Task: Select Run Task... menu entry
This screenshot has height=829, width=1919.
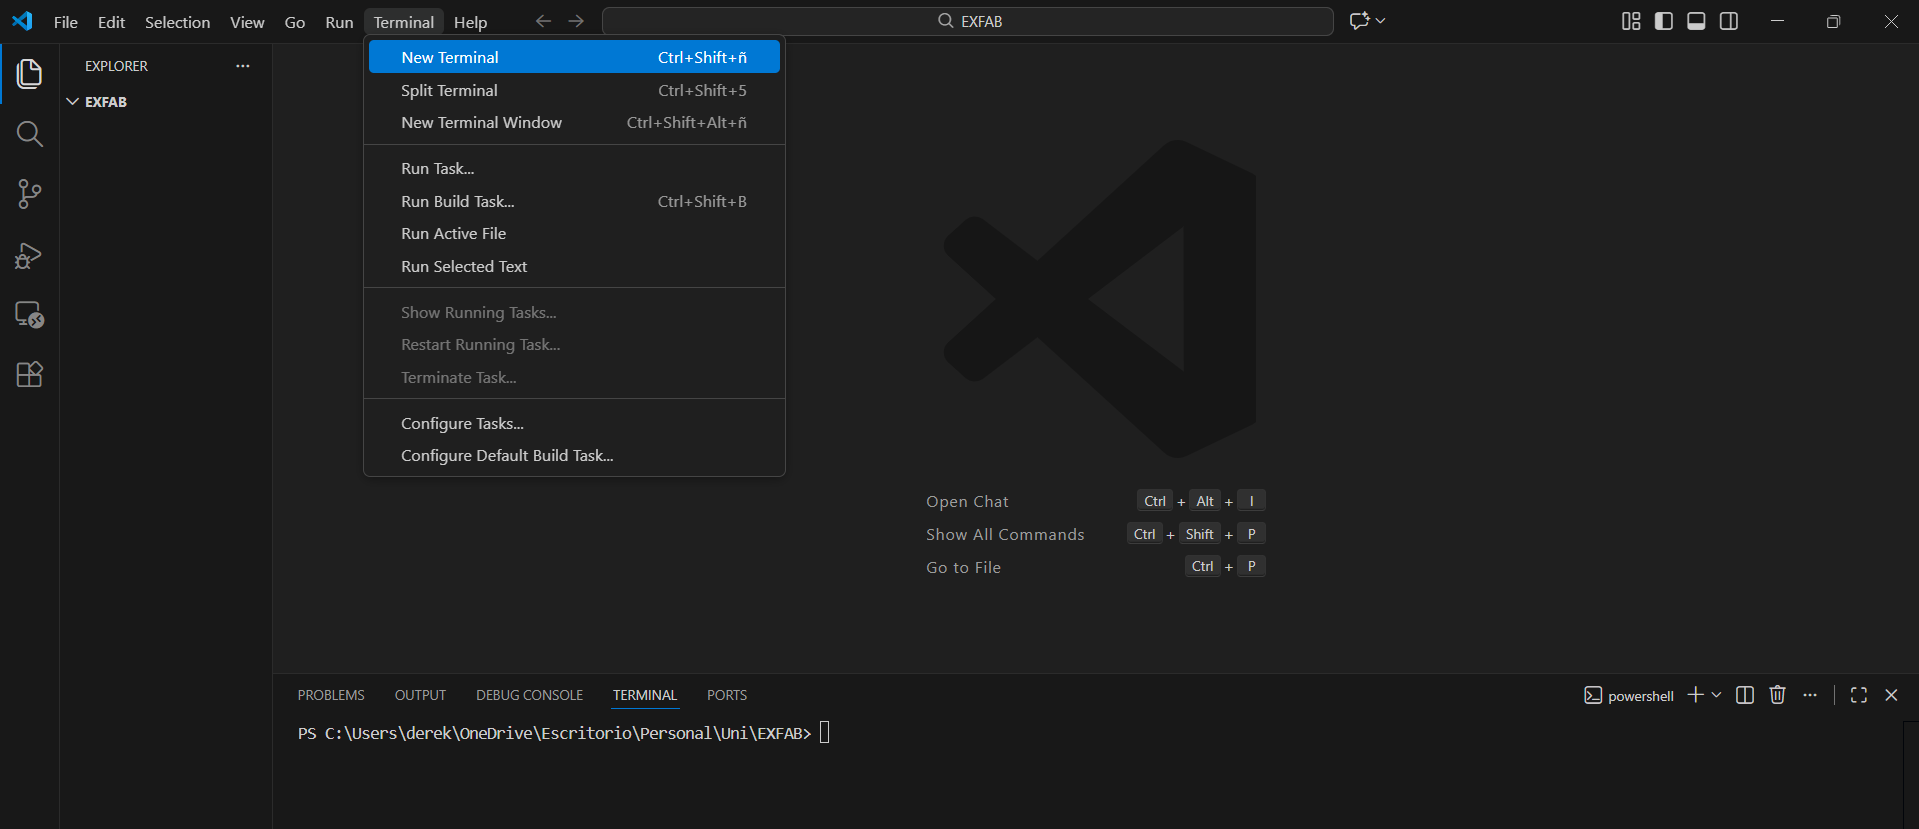Action: coord(574,168)
